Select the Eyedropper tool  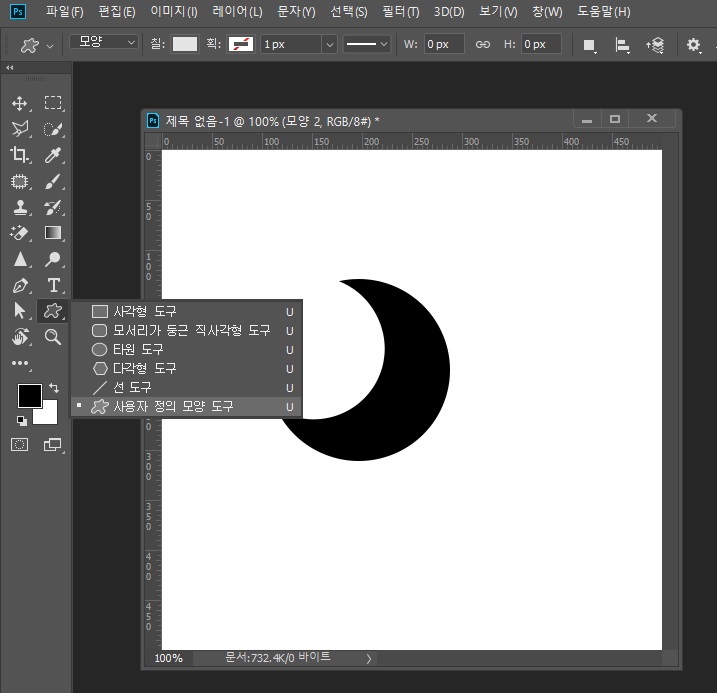tap(53, 155)
